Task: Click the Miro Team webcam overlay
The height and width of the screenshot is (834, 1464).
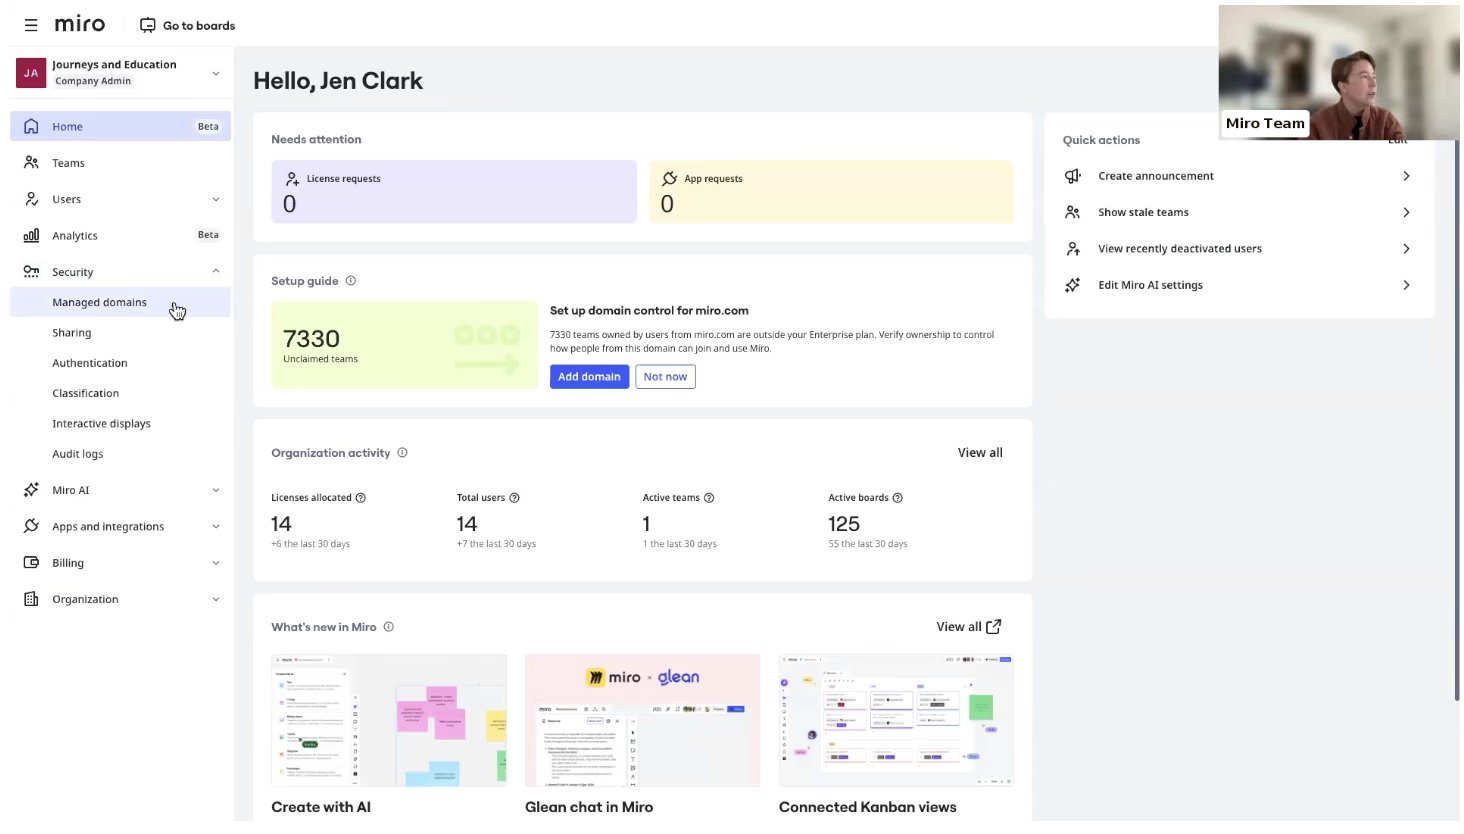Action: 1339,72
